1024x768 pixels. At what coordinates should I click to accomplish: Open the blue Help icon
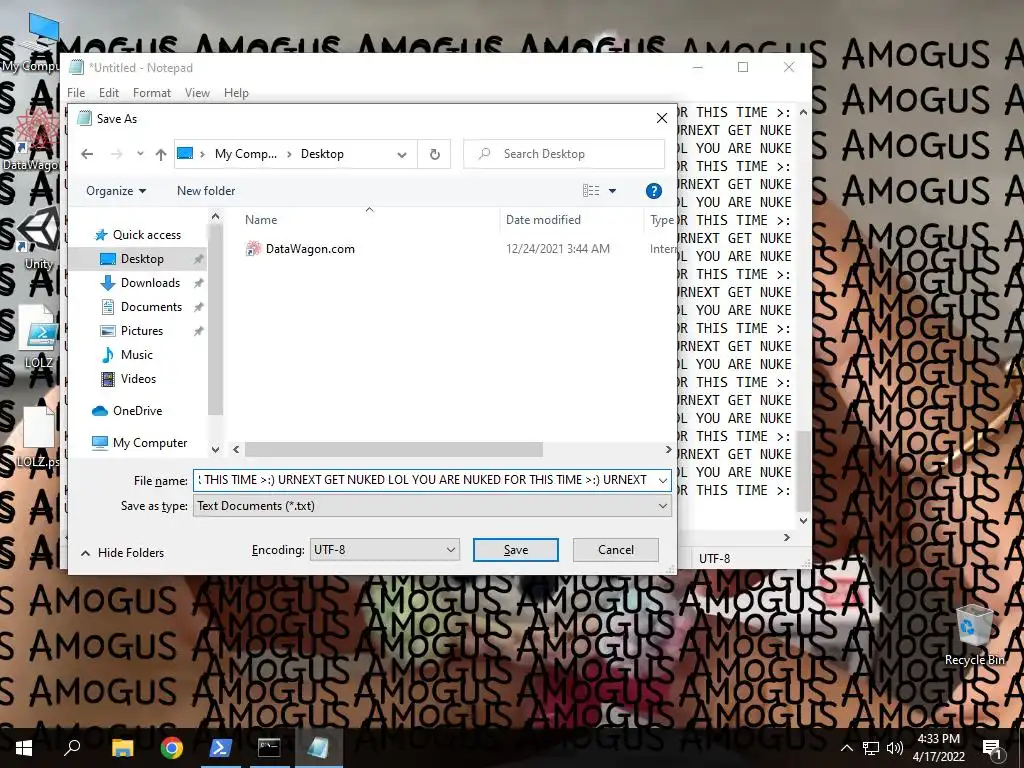click(x=653, y=191)
